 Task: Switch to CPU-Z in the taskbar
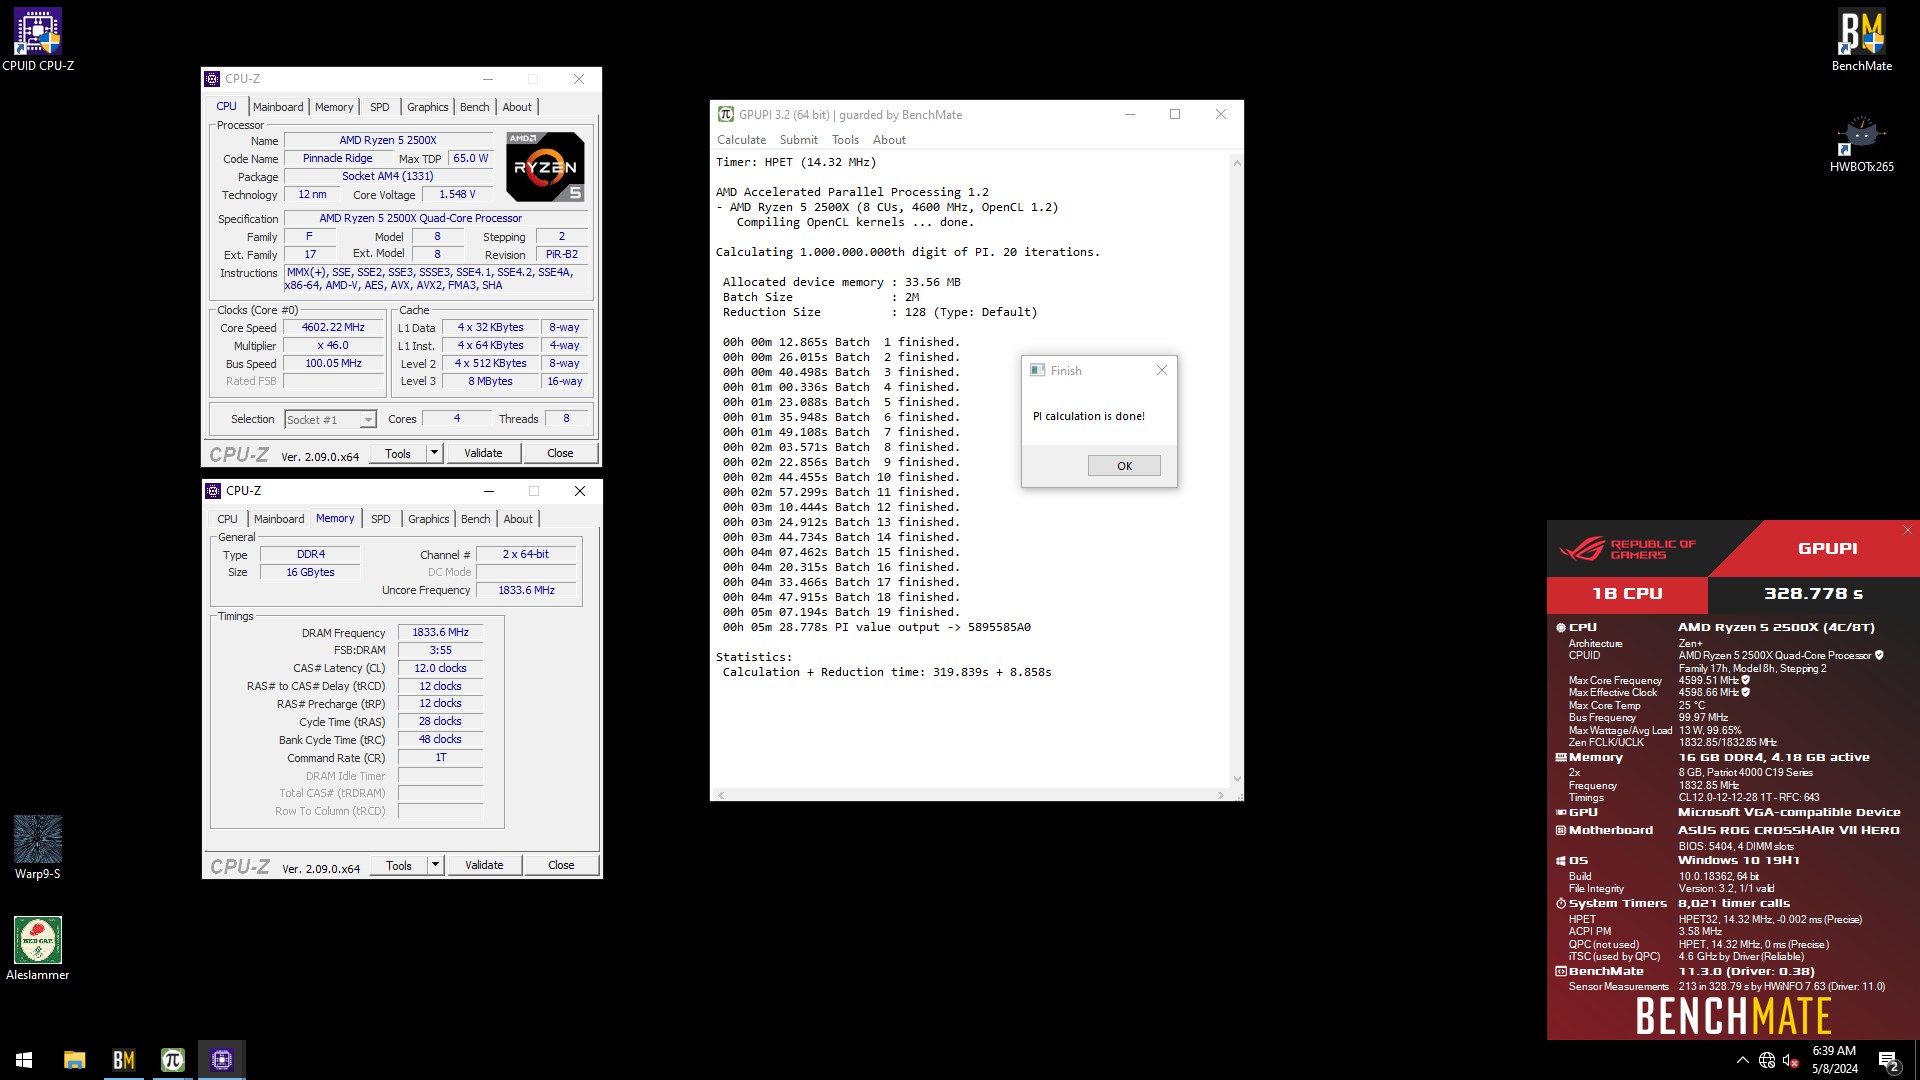point(221,1060)
